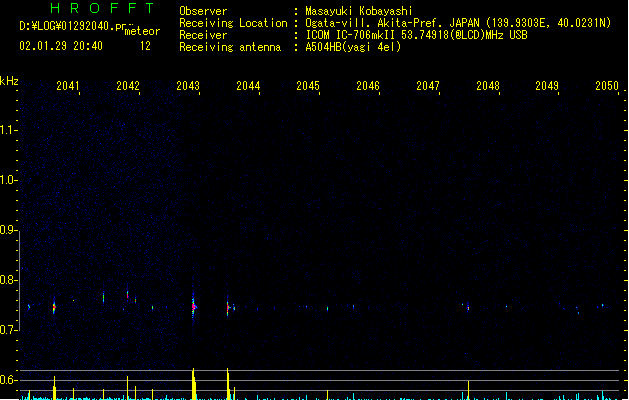The width and height of the screenshot is (629, 400).
Task: Click the 0.7 kHz frequency tick label
Action: click(x=8, y=330)
